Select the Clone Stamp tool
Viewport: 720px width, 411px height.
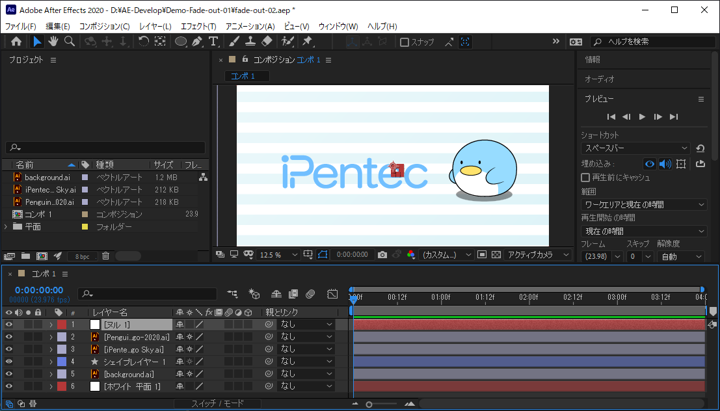pos(250,42)
